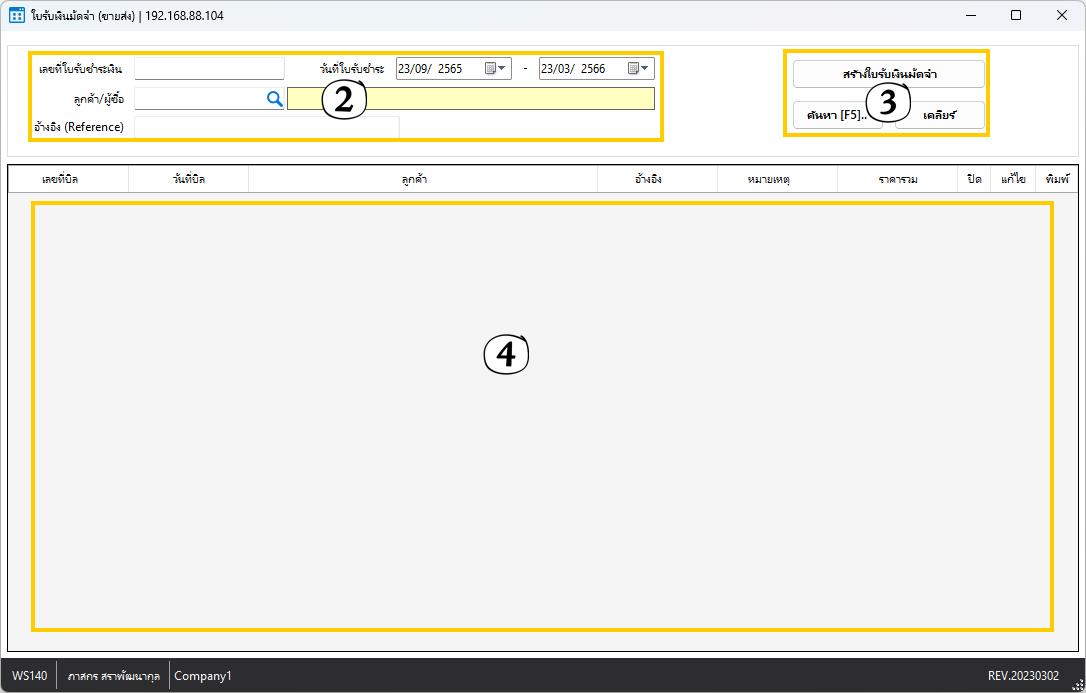Viewport: 1086px width, 693px height.
Task: Click the ลูกค้า column header
Action: point(421,179)
